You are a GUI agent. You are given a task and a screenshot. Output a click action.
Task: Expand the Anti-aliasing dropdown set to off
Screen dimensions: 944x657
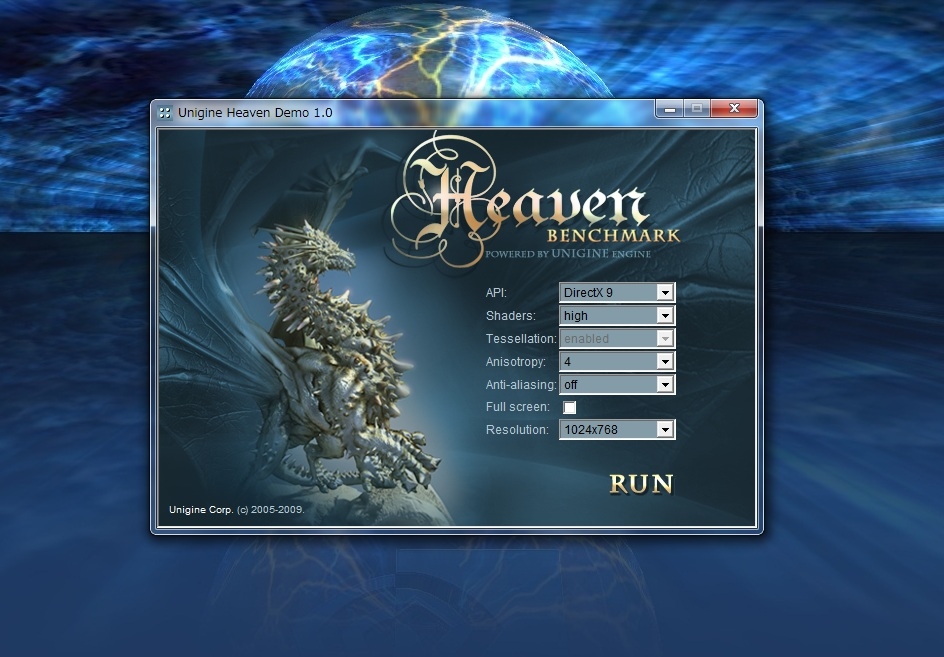click(617, 384)
